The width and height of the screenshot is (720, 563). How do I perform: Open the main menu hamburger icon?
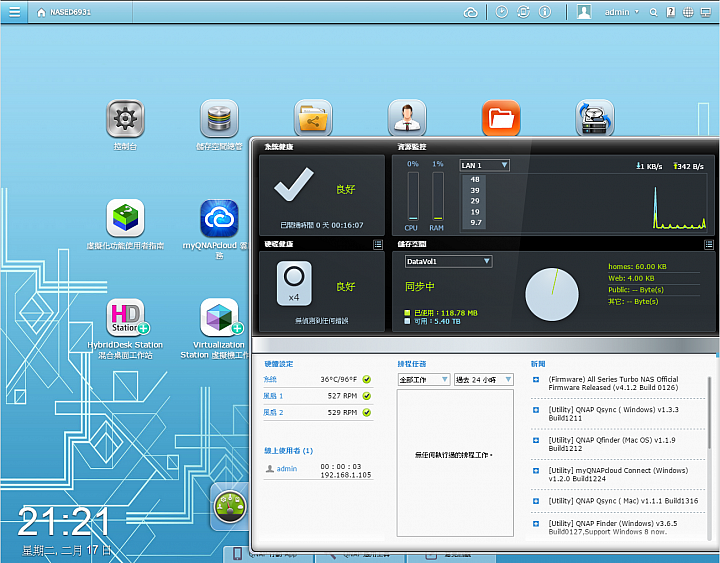click(x=14, y=12)
